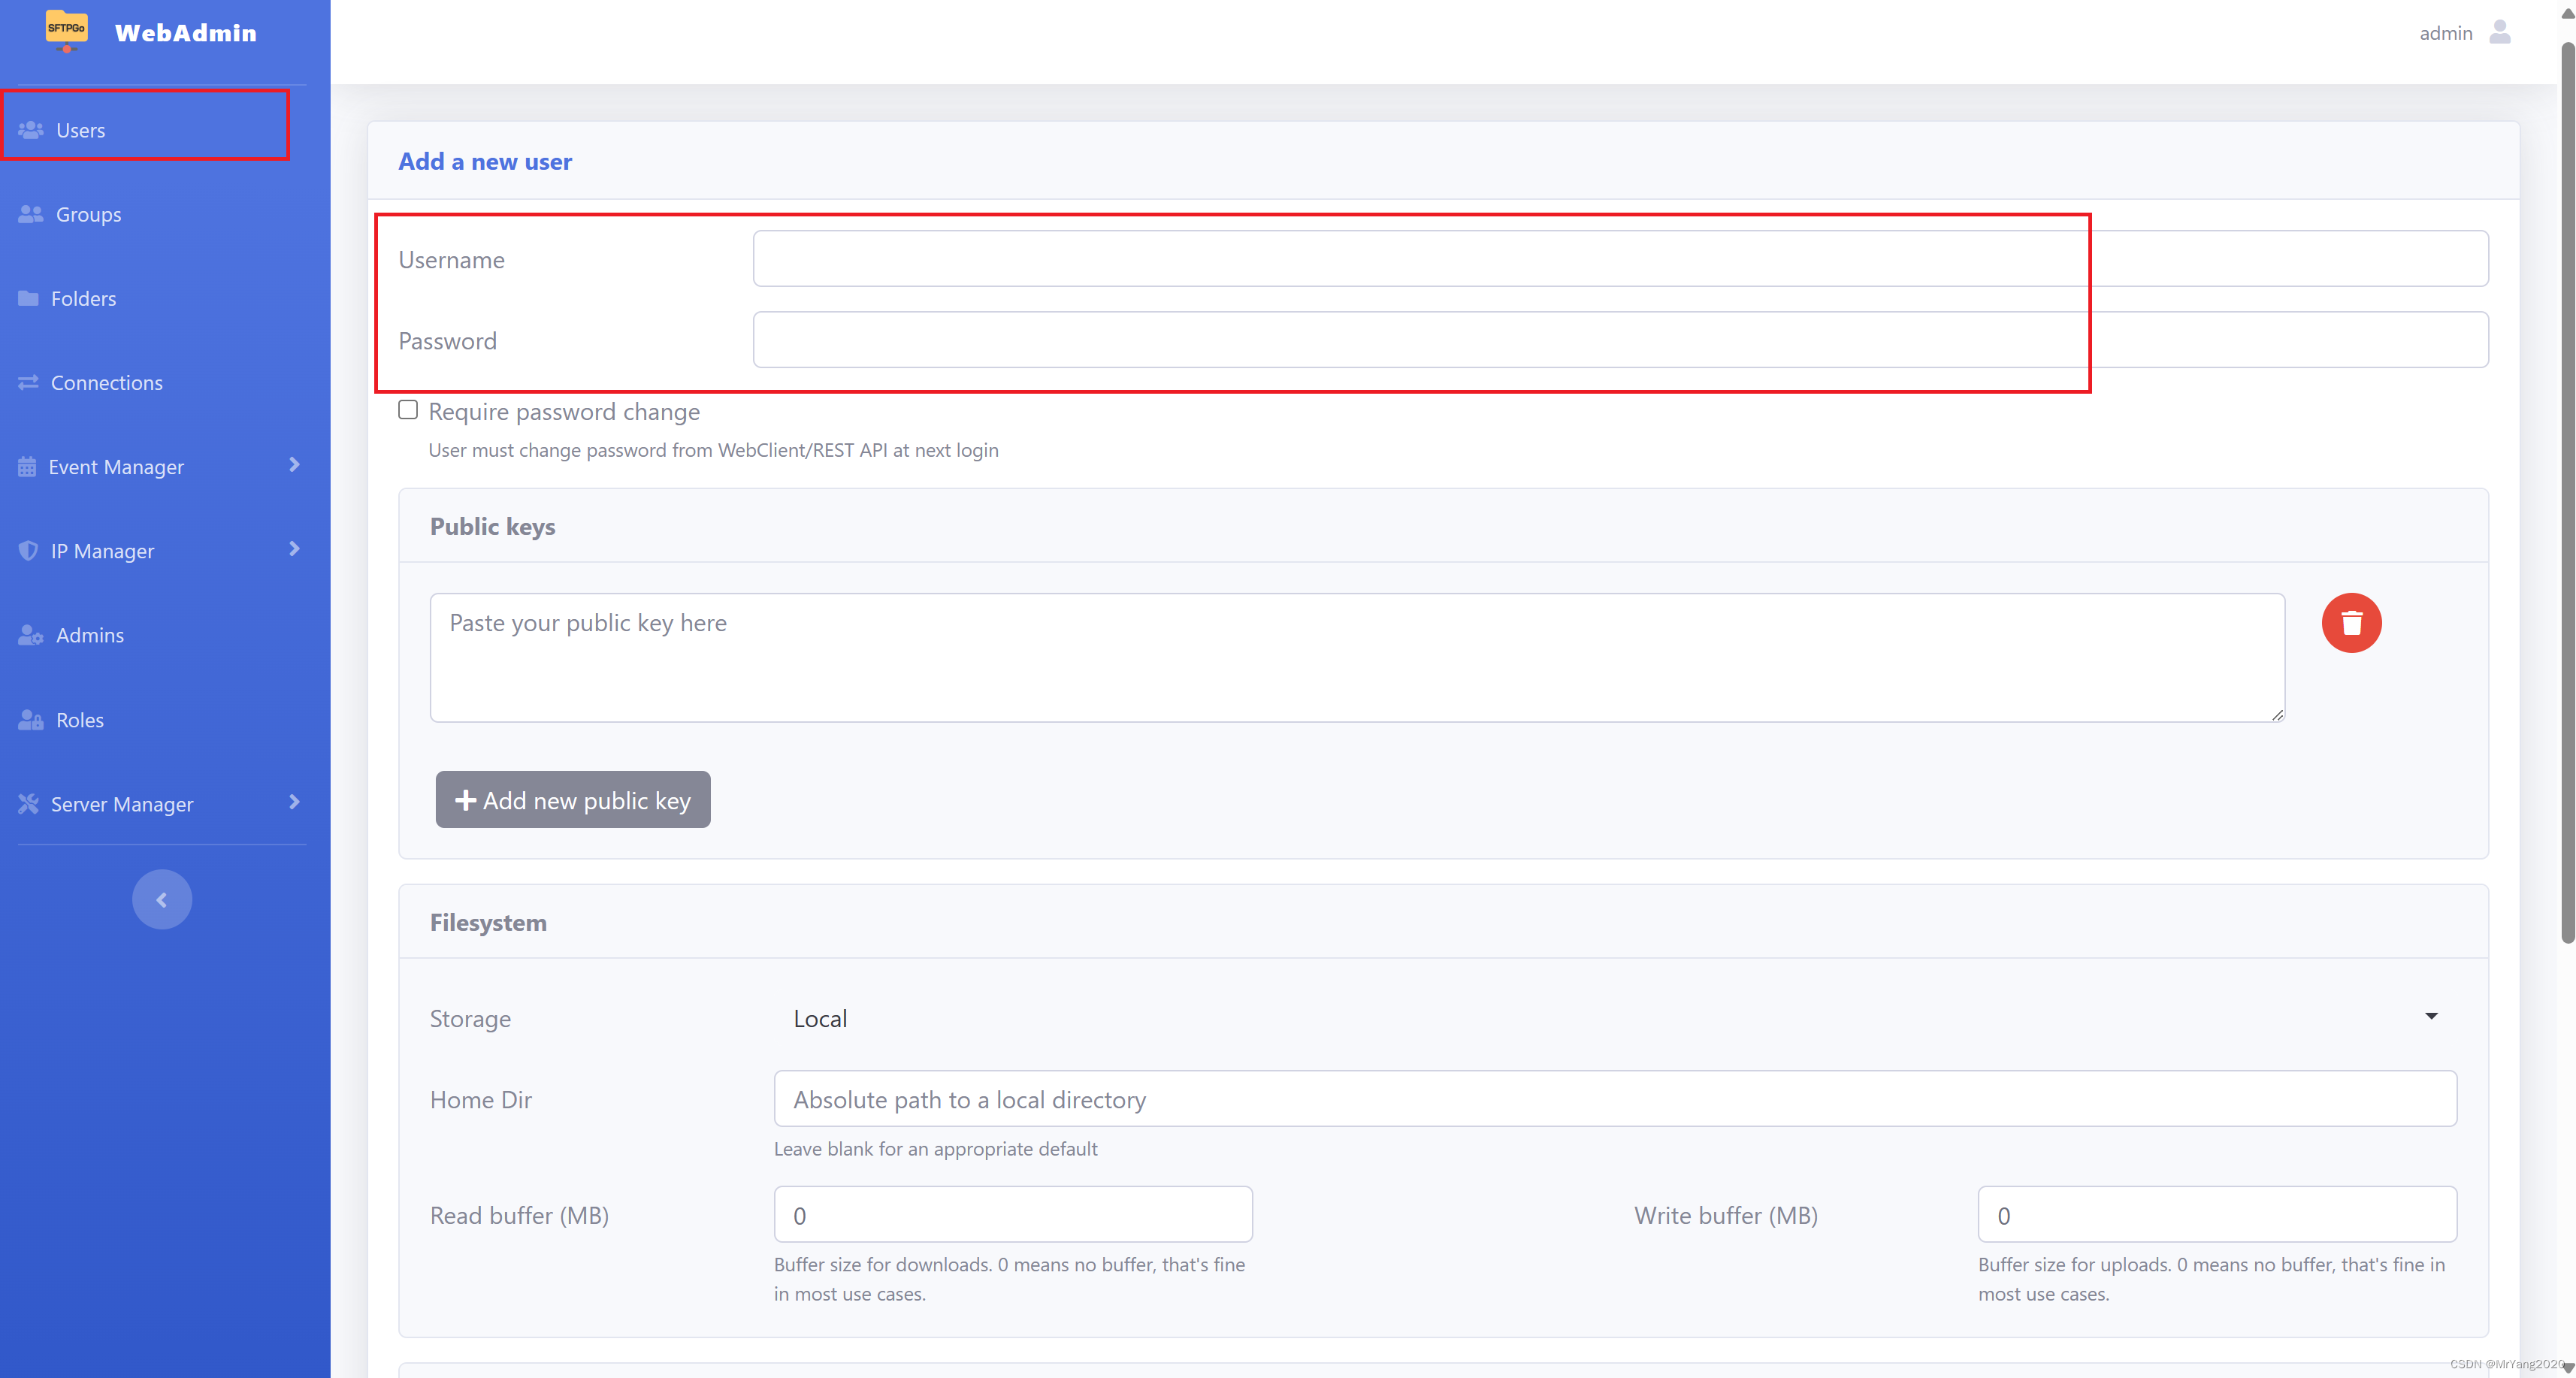The width and height of the screenshot is (2576, 1378).
Task: Enable Require password change checkbox
Action: 407,409
